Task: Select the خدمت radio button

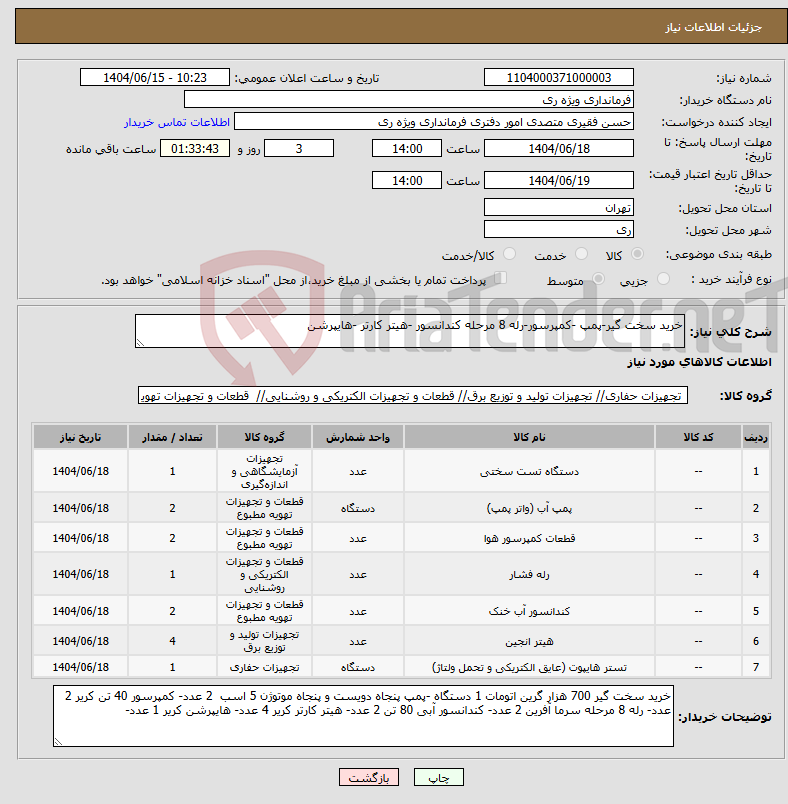Action: pos(581,254)
